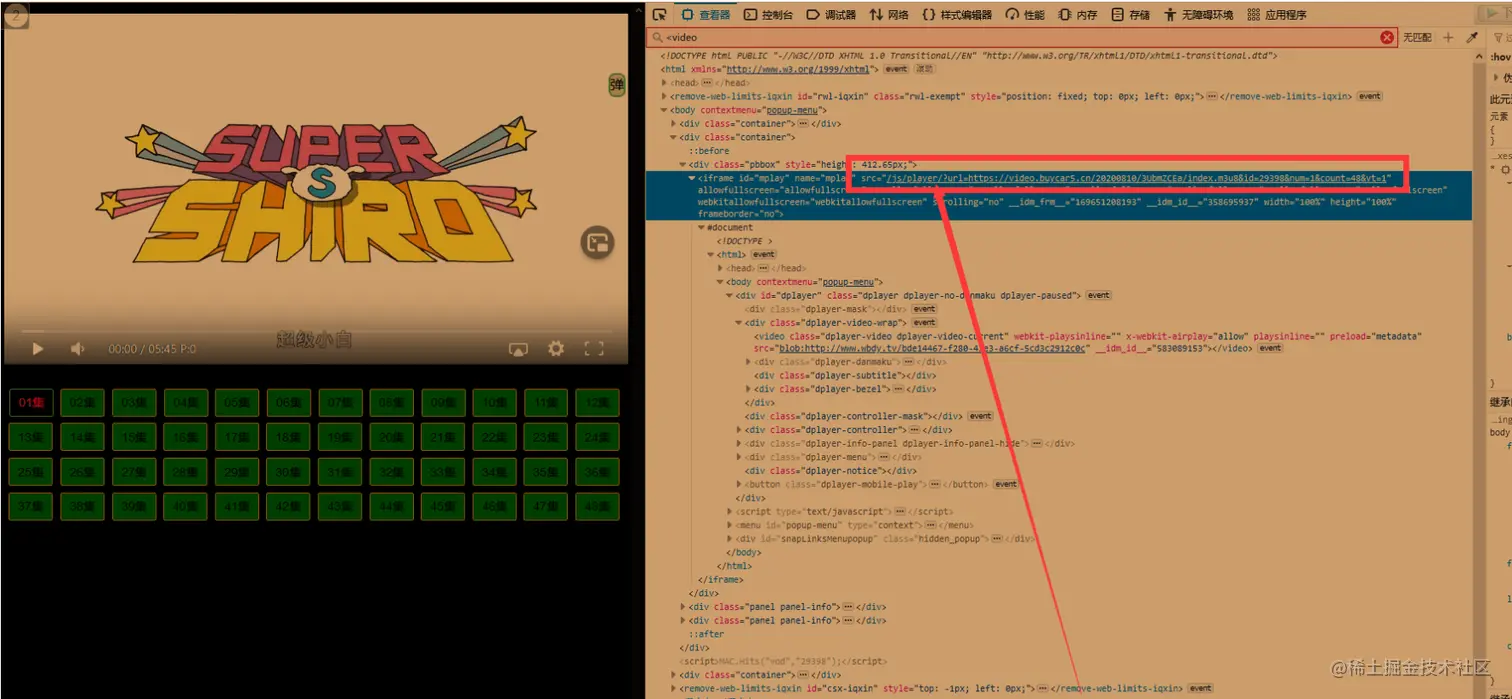
Task: Expand the dplayer-bezel div node
Action: pos(748,389)
